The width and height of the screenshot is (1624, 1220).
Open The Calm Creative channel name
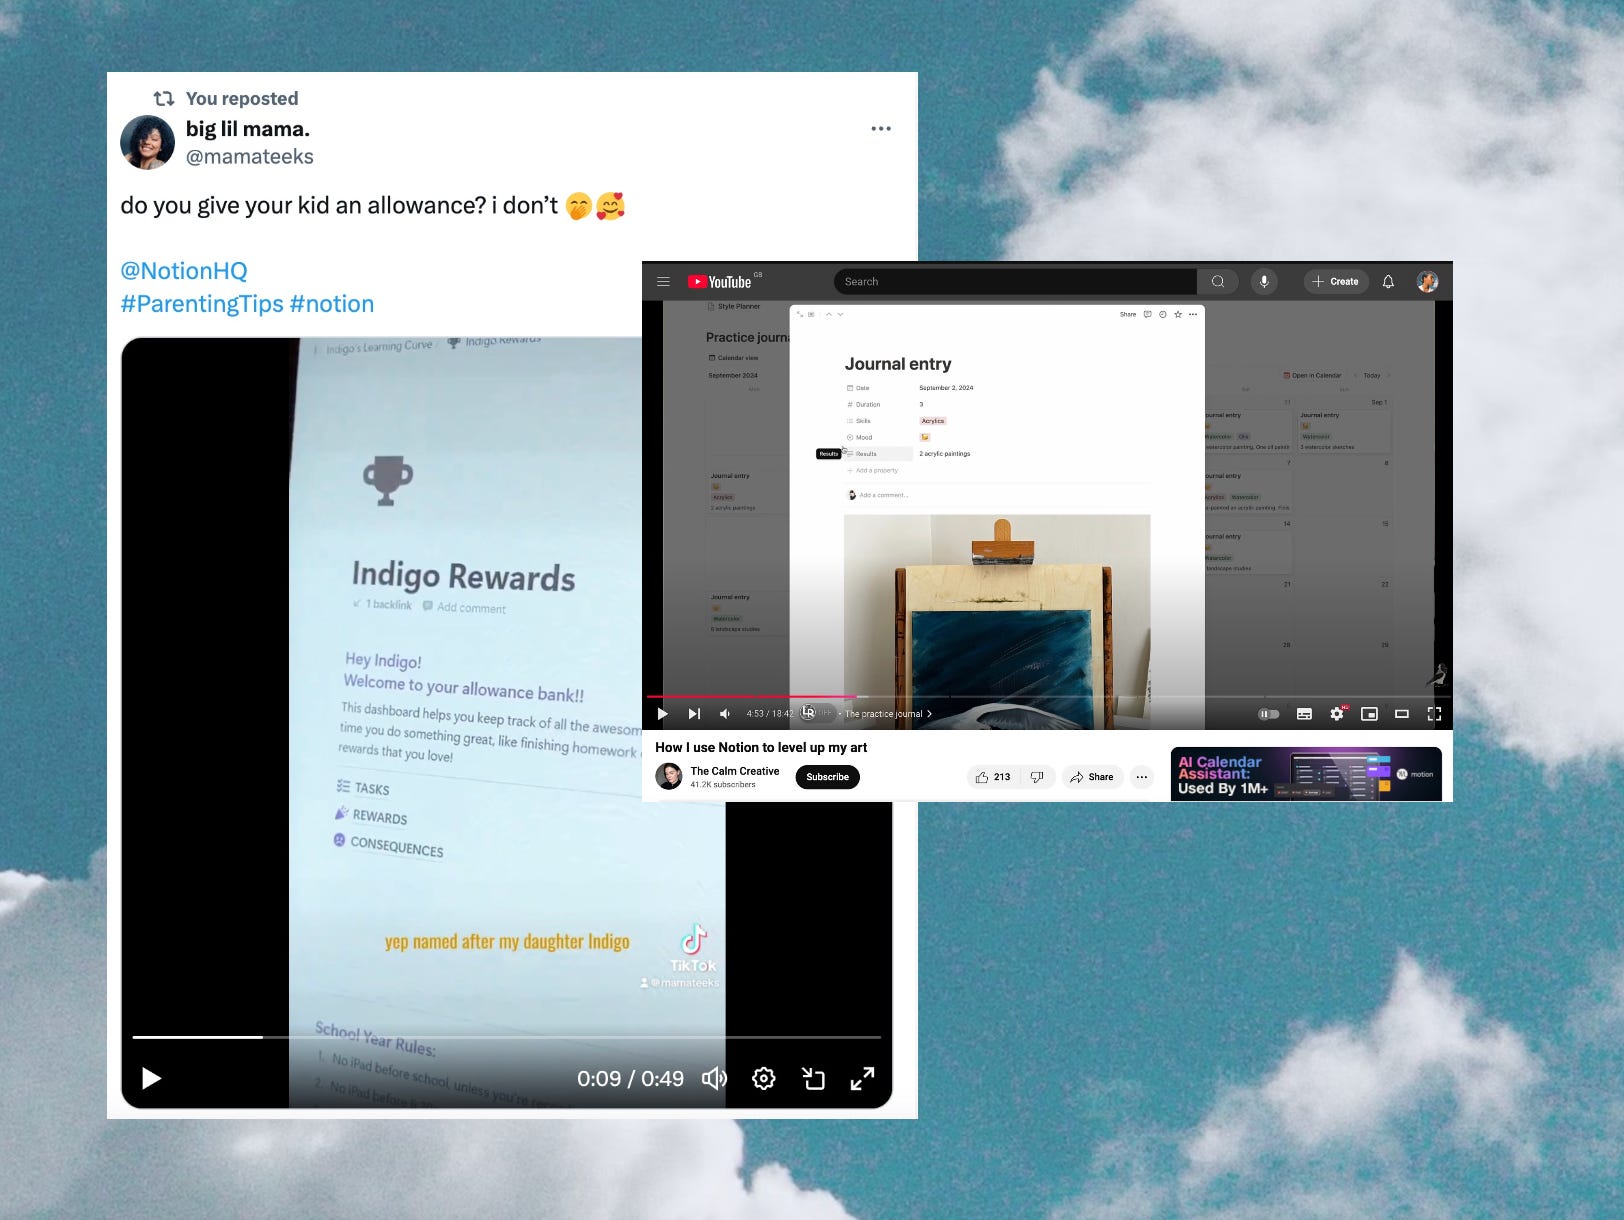735,771
